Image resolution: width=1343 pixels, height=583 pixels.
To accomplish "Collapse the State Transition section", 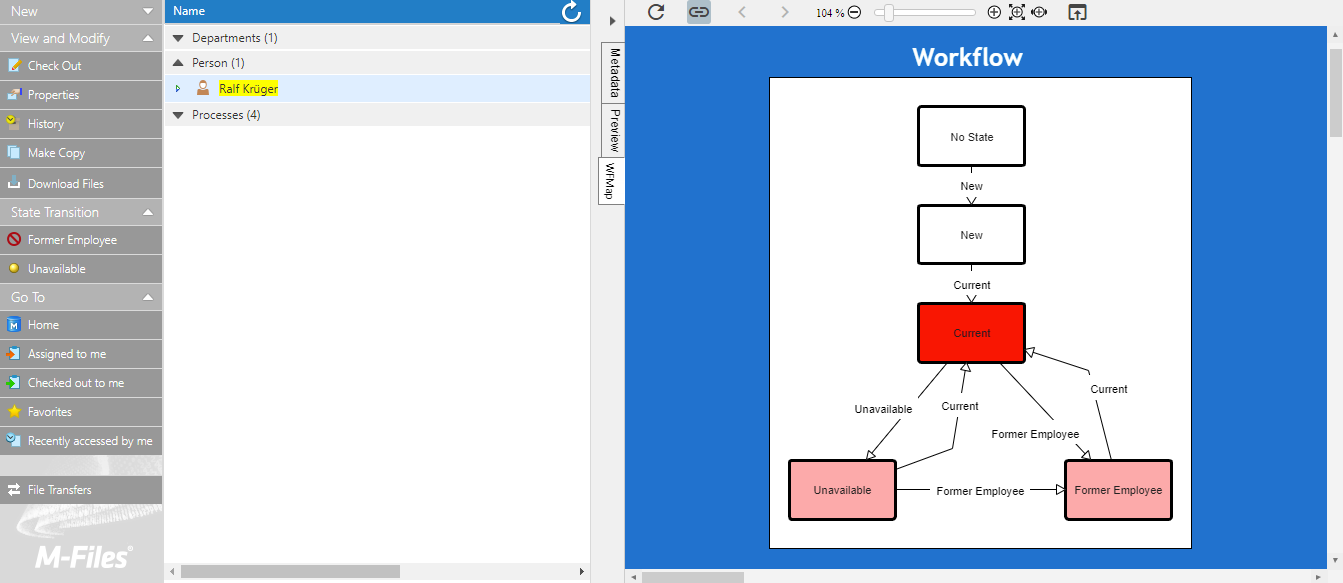I will click(x=148, y=212).
